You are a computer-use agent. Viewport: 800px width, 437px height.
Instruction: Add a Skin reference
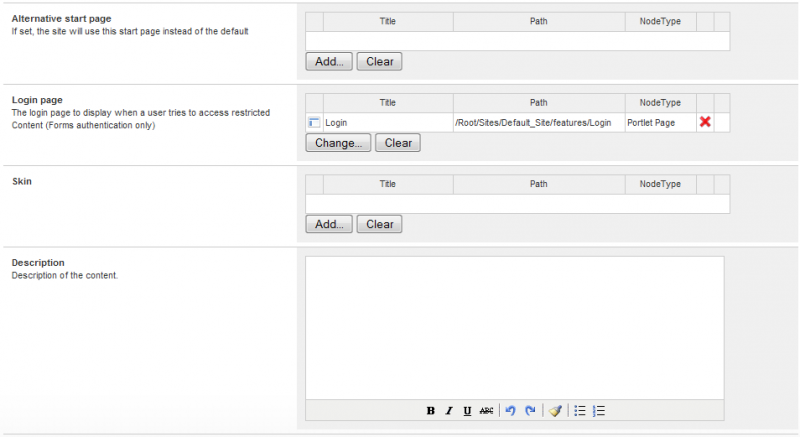[x=329, y=224]
